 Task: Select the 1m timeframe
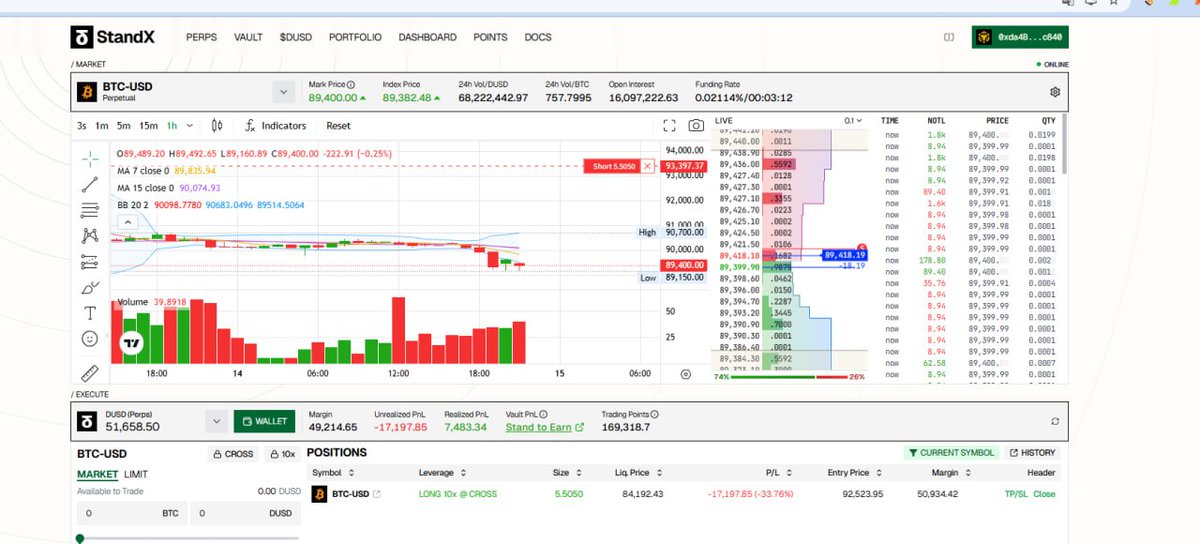click(102, 126)
